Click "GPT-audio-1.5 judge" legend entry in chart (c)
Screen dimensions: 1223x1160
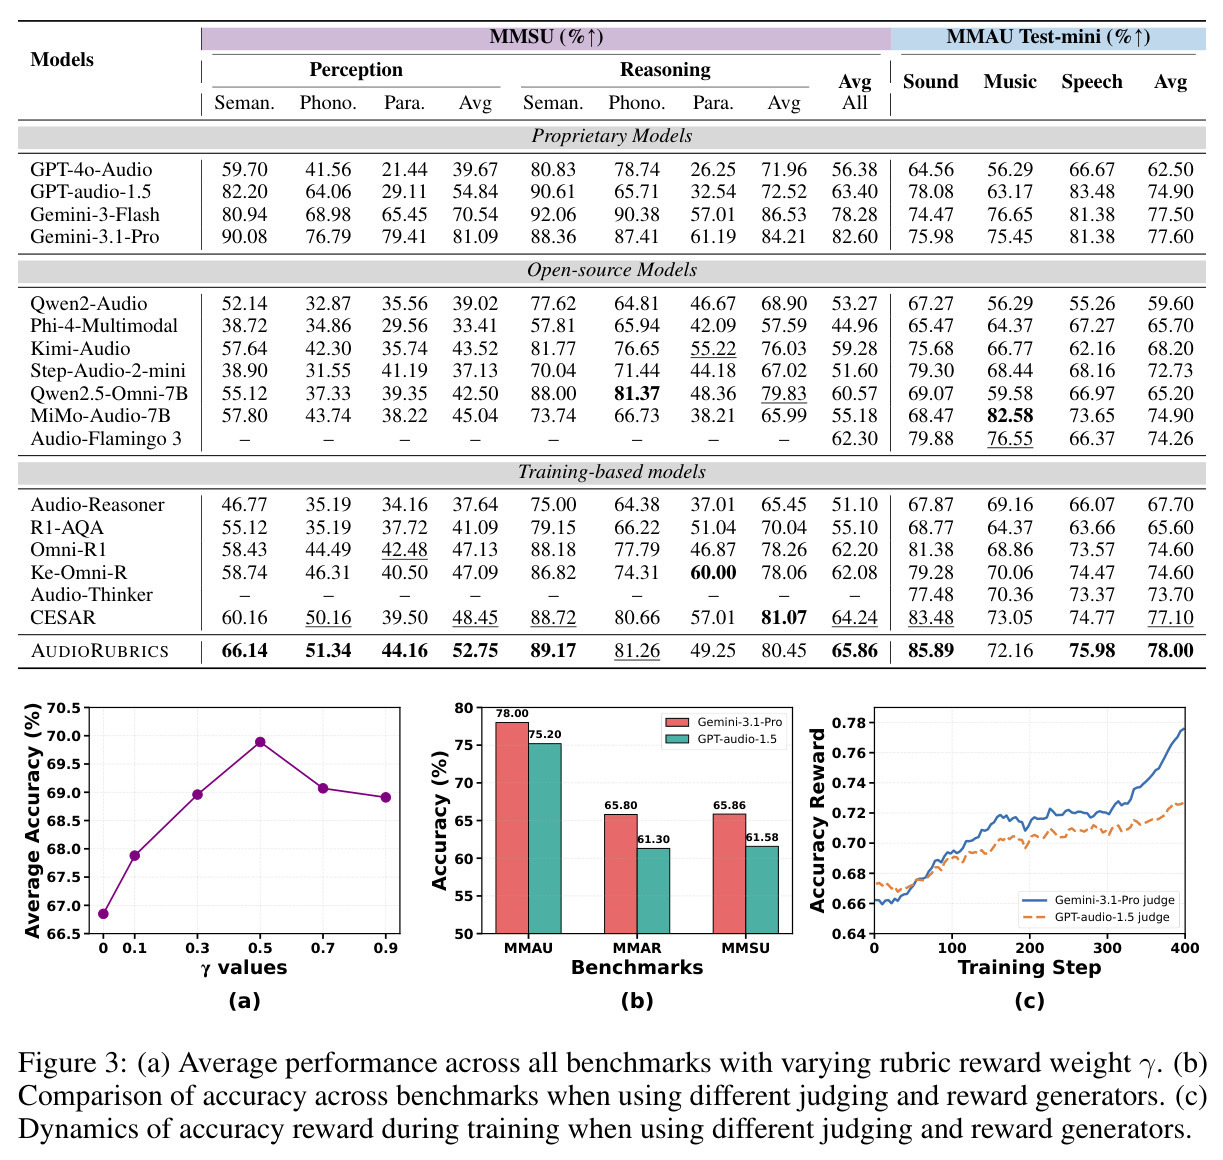click(x=1098, y=917)
